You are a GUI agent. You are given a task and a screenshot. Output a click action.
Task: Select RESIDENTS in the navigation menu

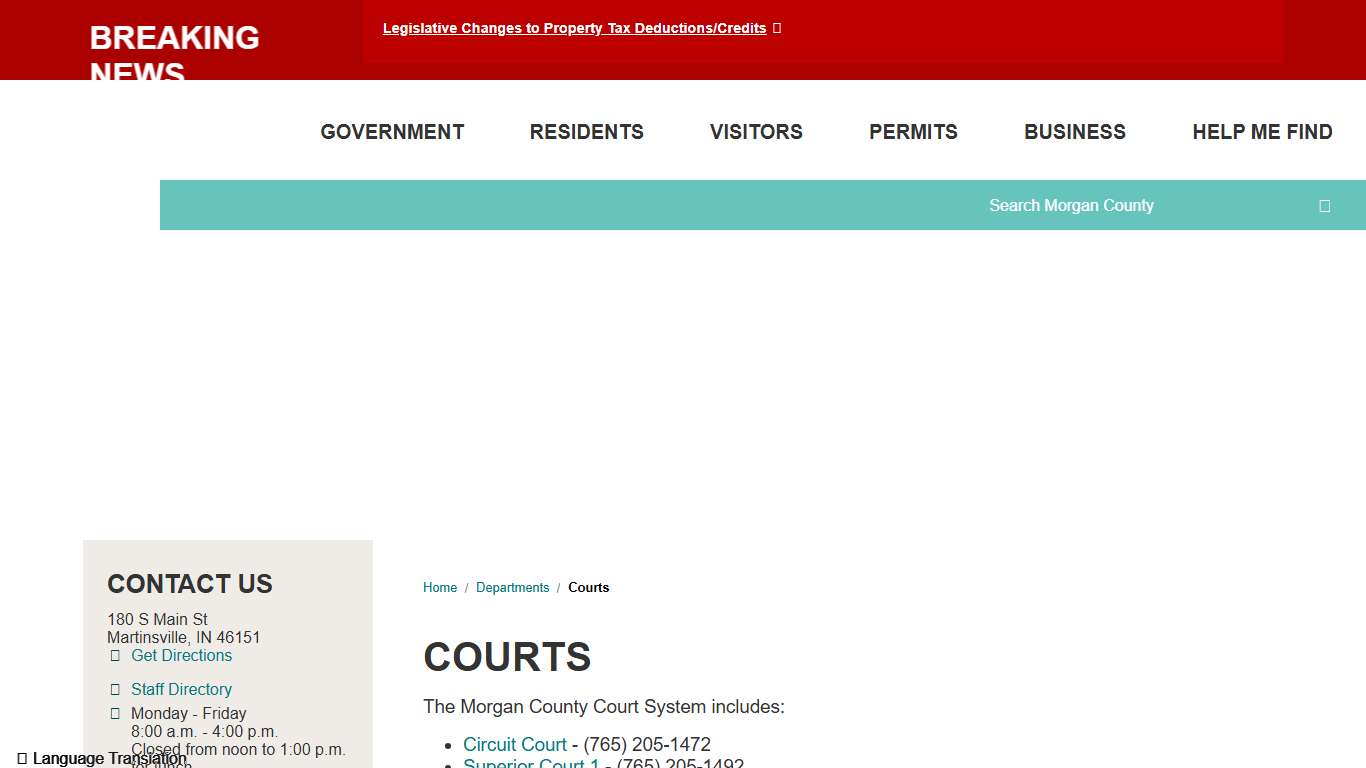coord(586,131)
